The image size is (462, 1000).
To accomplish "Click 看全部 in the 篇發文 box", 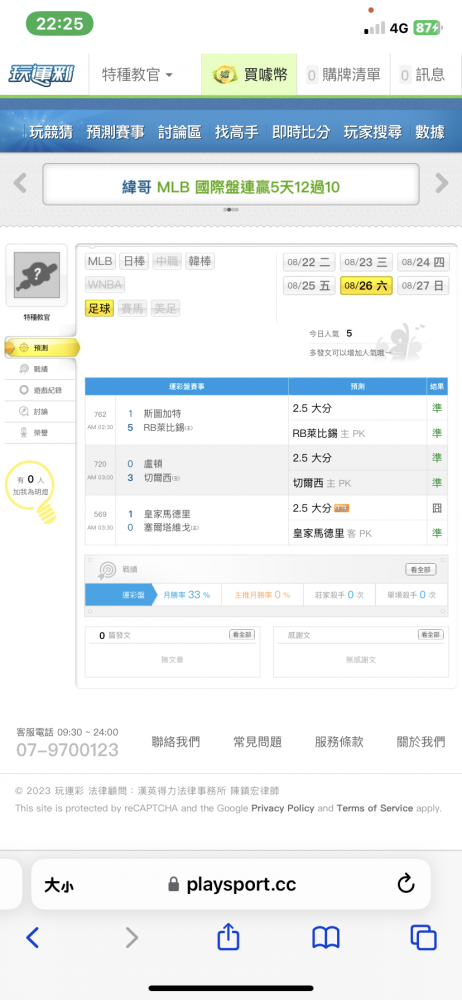I will point(242,635).
